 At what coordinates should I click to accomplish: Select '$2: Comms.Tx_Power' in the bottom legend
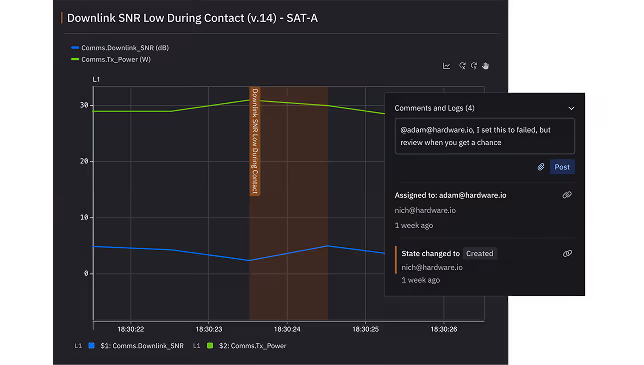pyautogui.click(x=253, y=346)
